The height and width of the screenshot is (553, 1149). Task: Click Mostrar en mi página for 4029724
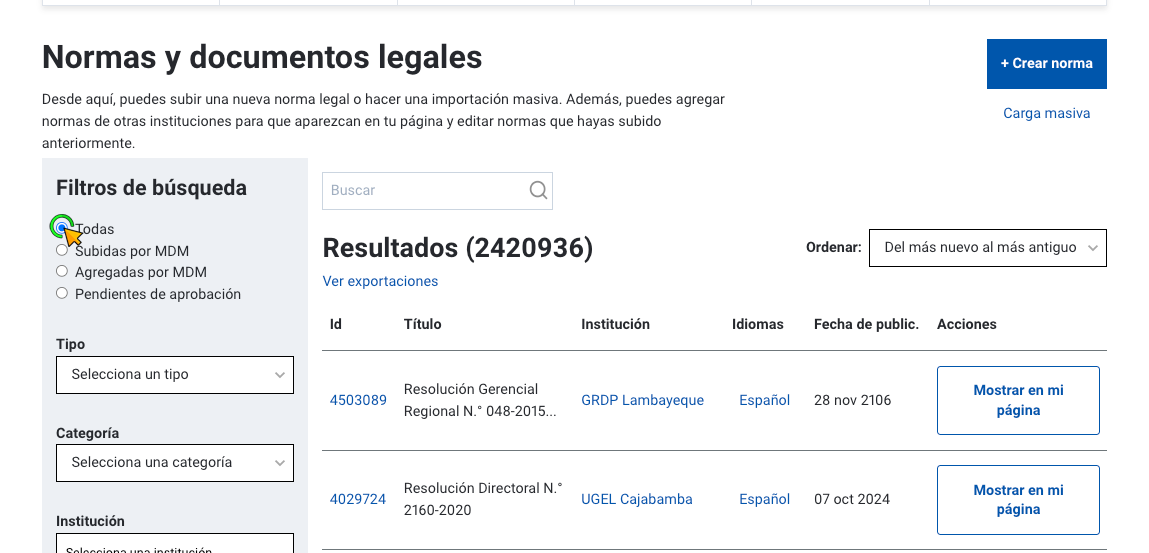(1018, 500)
